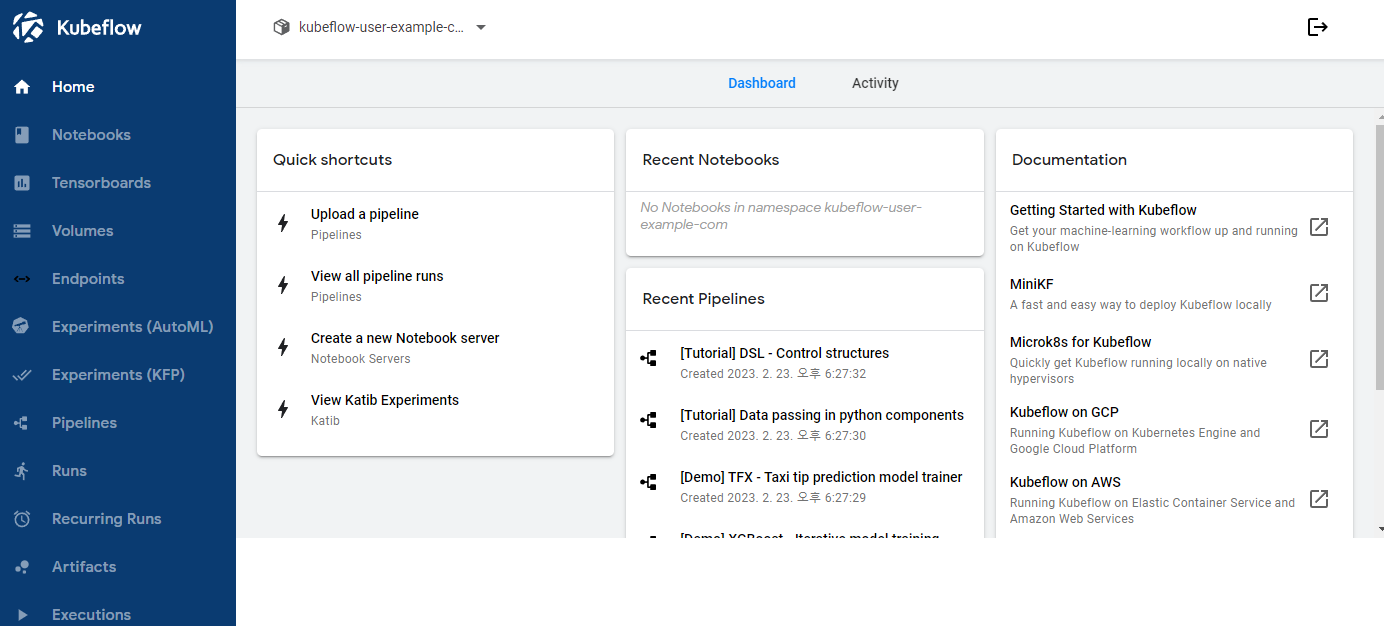Switch to the Activity tab
Image resolution: width=1384 pixels, height=626 pixels.
pos(875,83)
